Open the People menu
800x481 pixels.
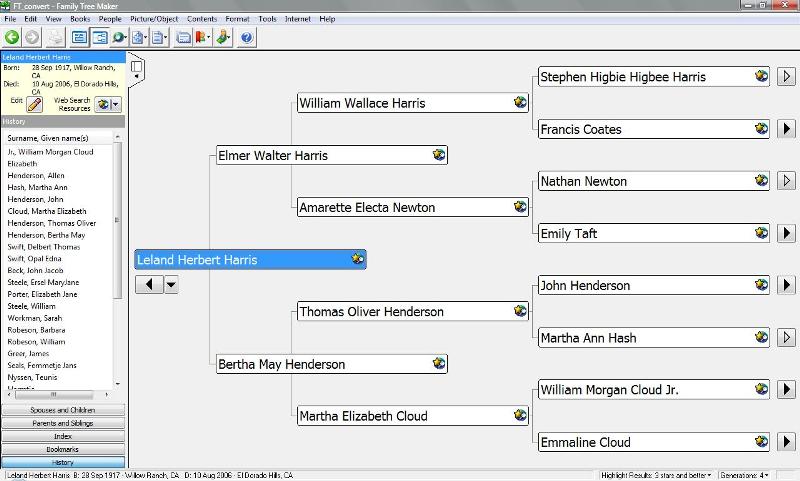click(x=110, y=19)
